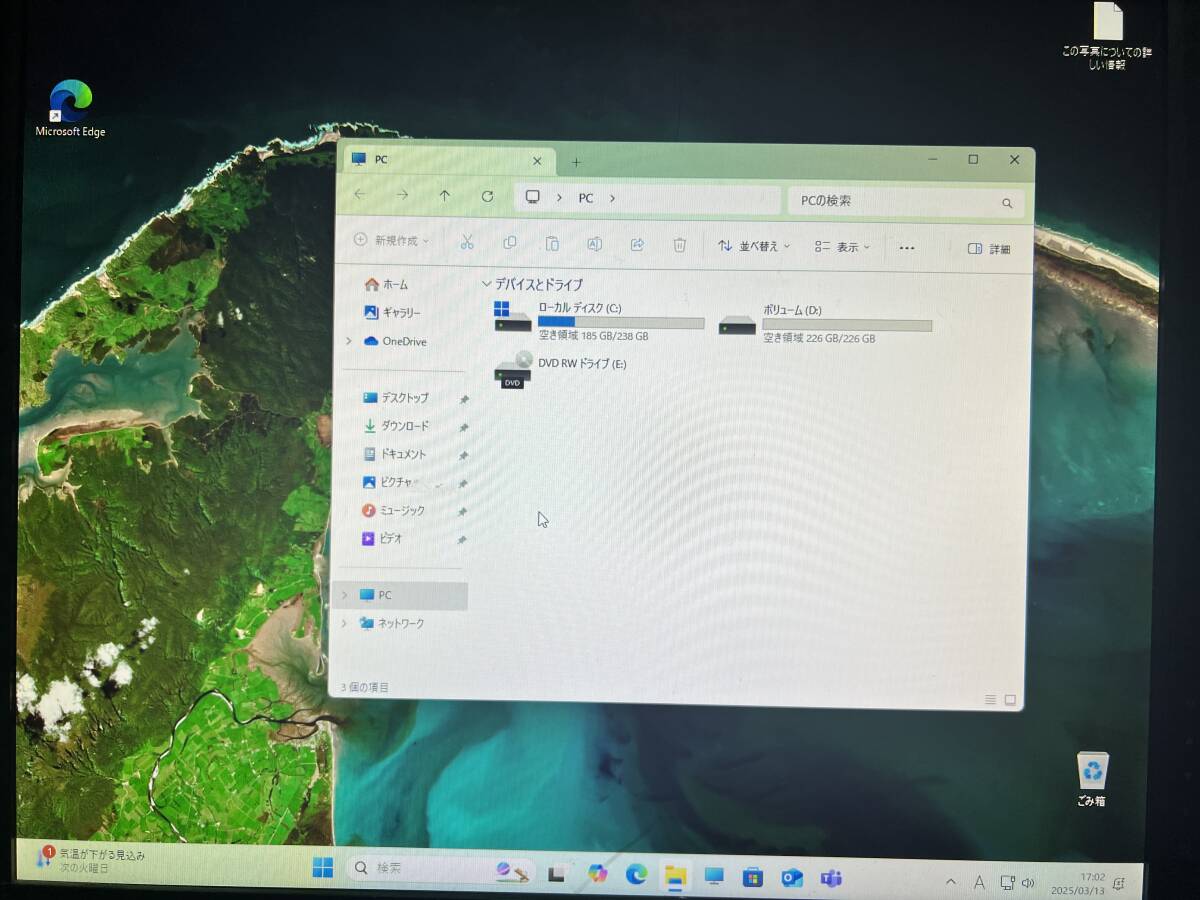Open the 並べ替え sort dropdown
This screenshot has width=1200, height=900.
[x=754, y=246]
